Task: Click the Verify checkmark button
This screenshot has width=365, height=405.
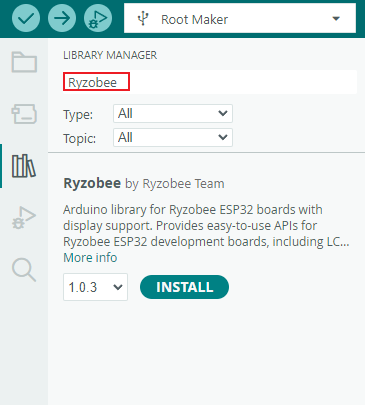Action: coord(26,18)
